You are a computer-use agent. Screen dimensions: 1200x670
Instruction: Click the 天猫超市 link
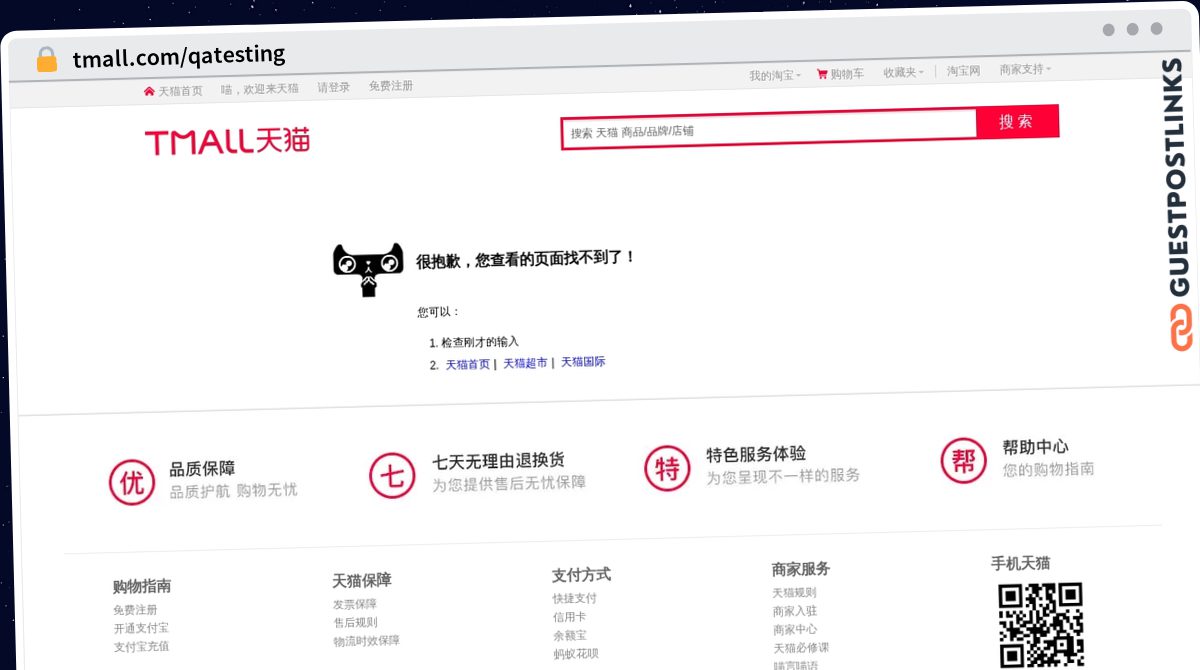pos(525,363)
